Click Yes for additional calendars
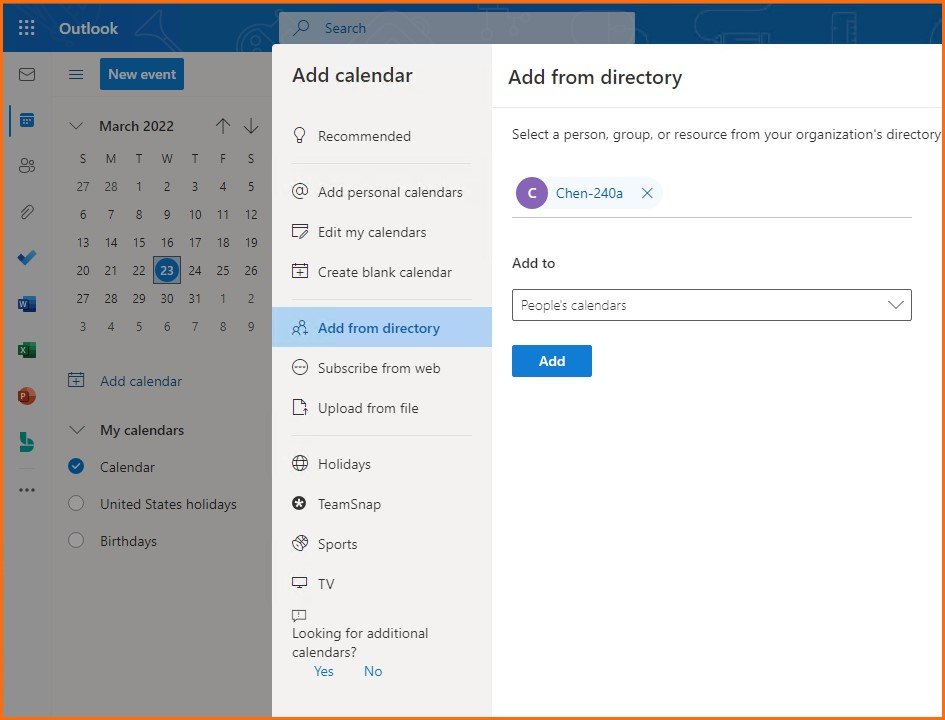 coord(323,671)
